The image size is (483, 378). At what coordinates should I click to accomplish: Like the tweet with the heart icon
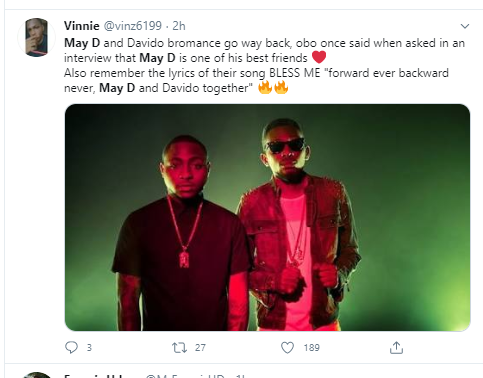(x=287, y=348)
